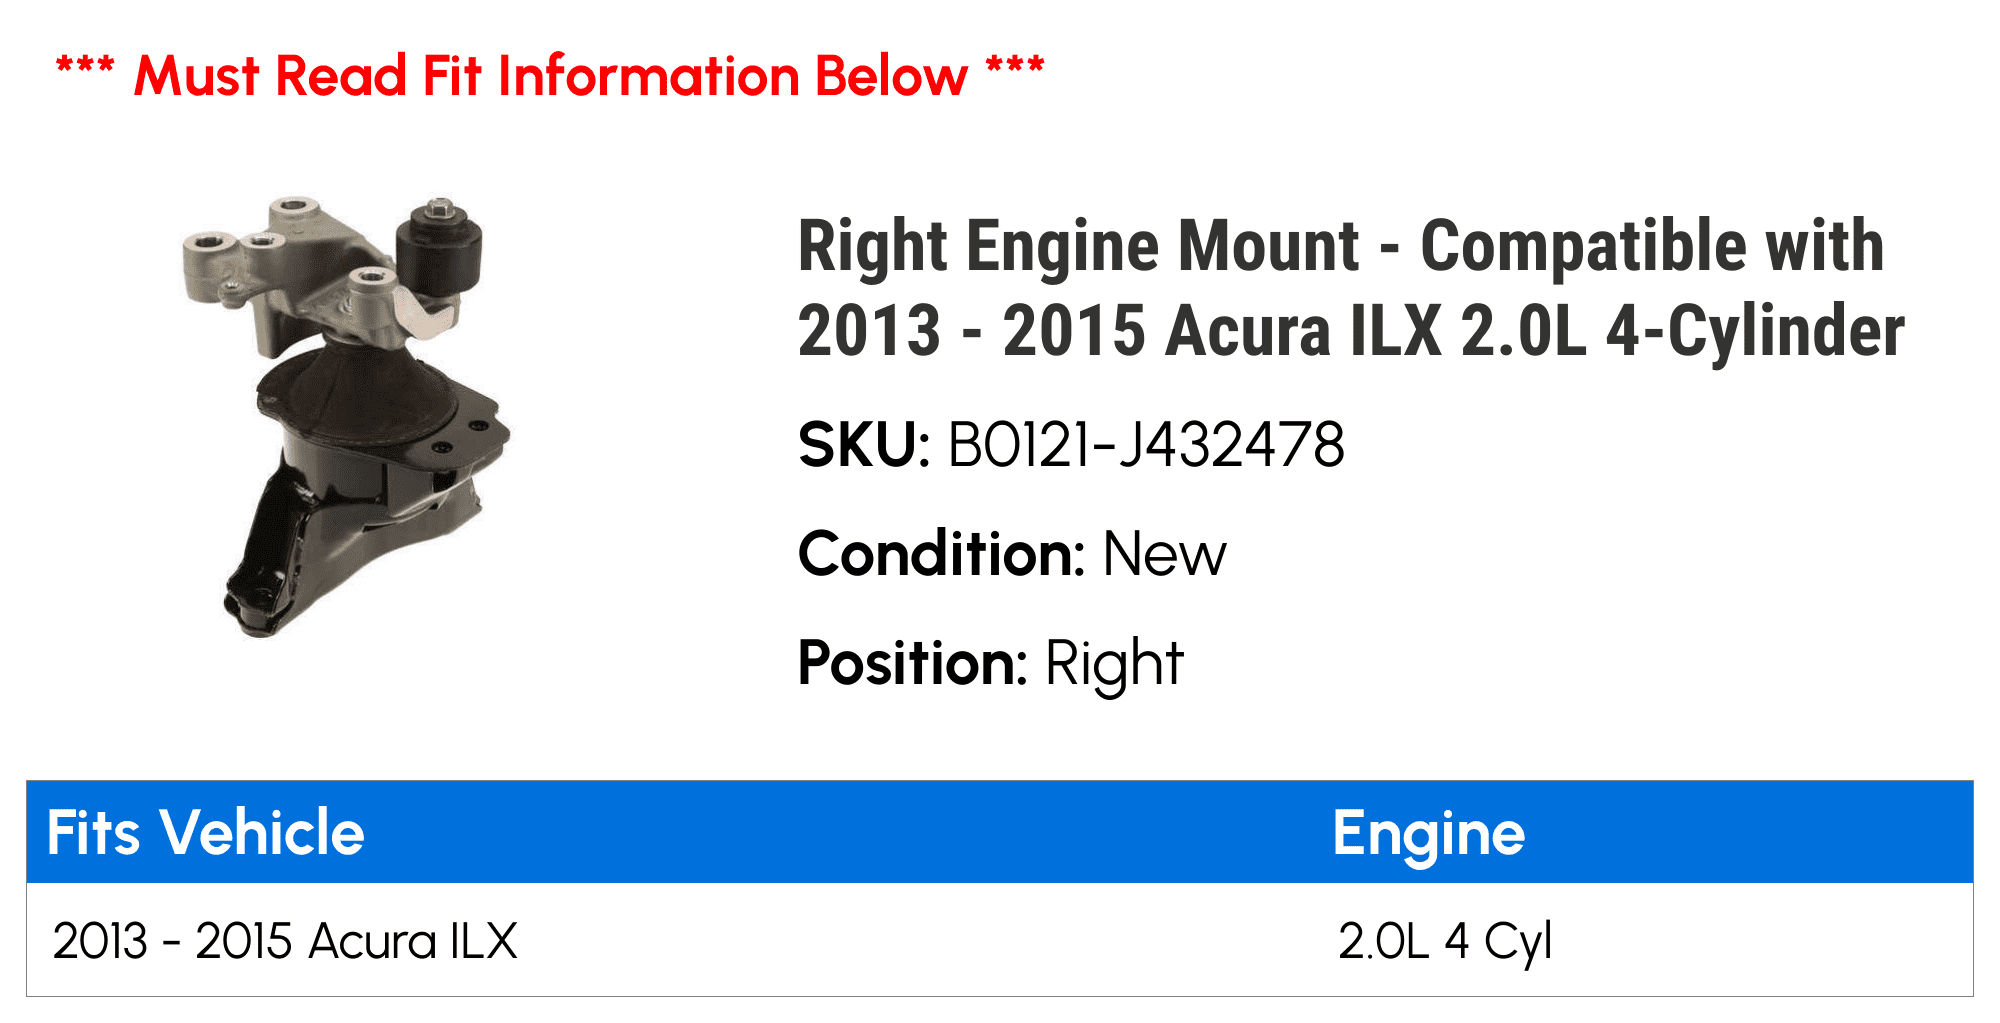Click the word Condition in bold

pyautogui.click(x=941, y=554)
